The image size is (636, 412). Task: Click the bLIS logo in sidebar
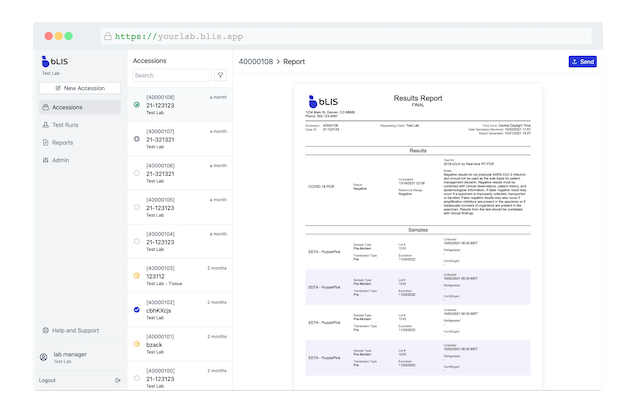tap(56, 64)
